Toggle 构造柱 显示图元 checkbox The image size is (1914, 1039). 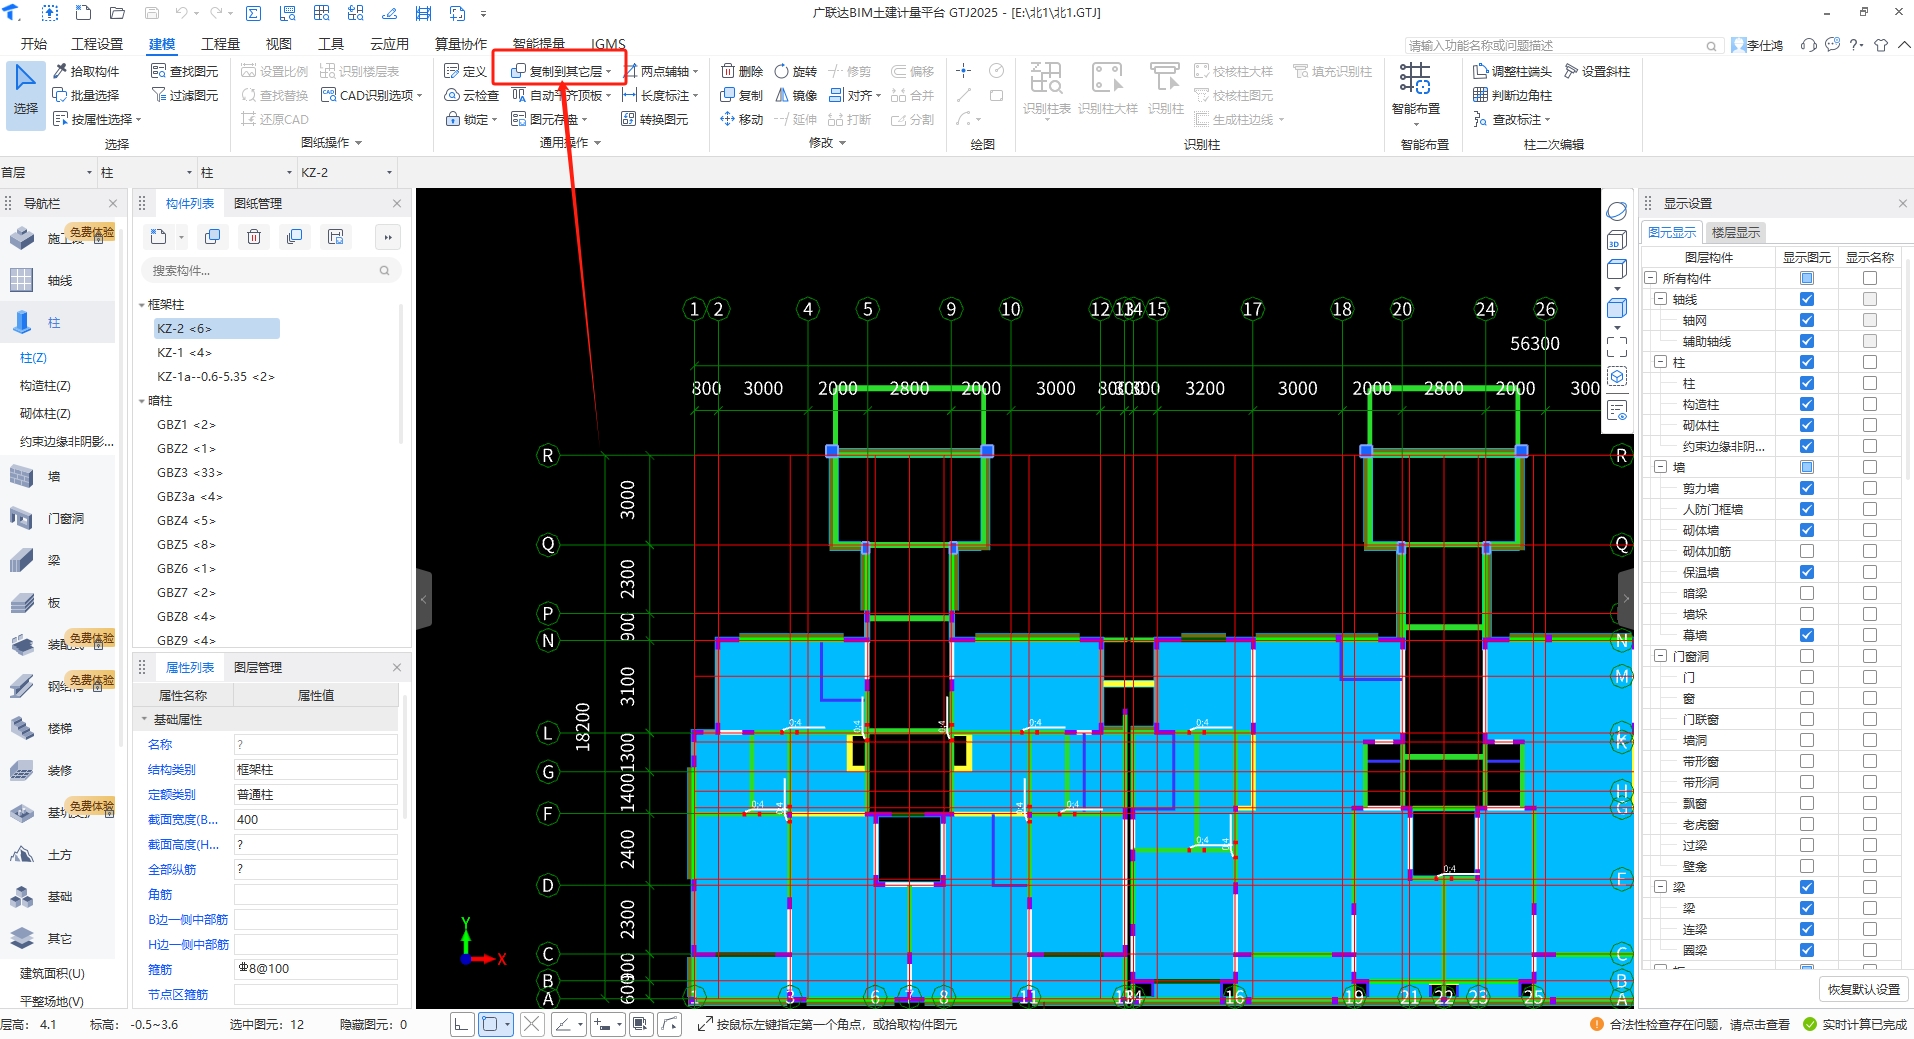pos(1807,404)
